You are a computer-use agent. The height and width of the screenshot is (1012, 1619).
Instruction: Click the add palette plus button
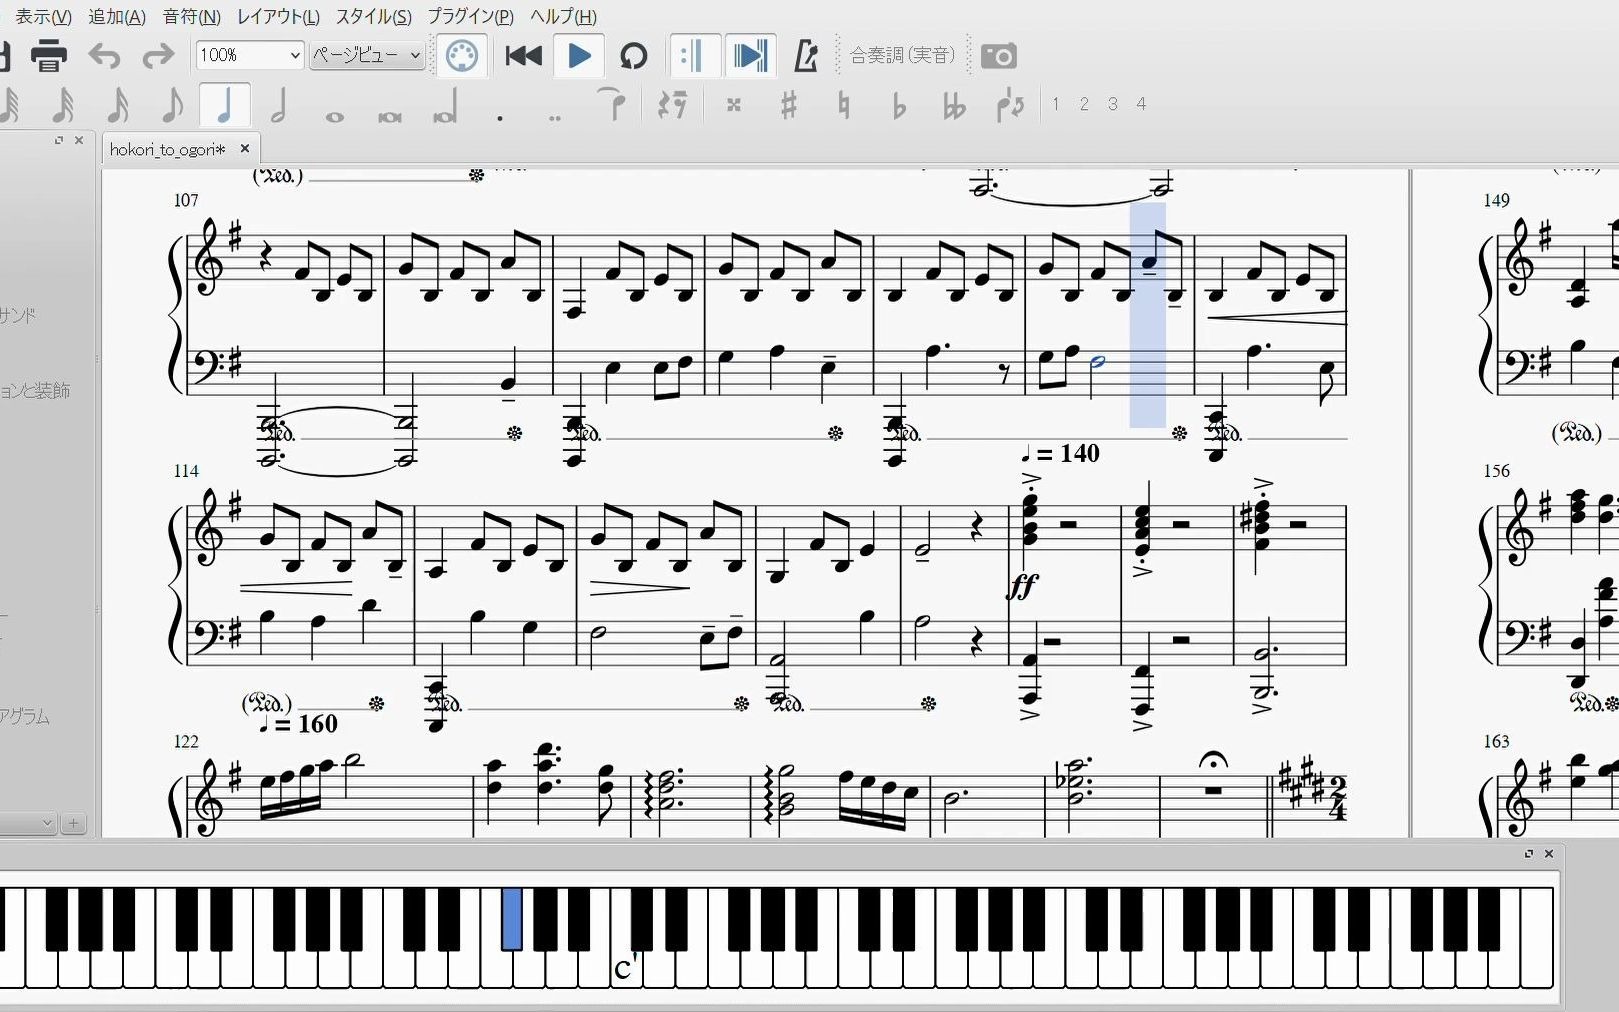point(73,823)
